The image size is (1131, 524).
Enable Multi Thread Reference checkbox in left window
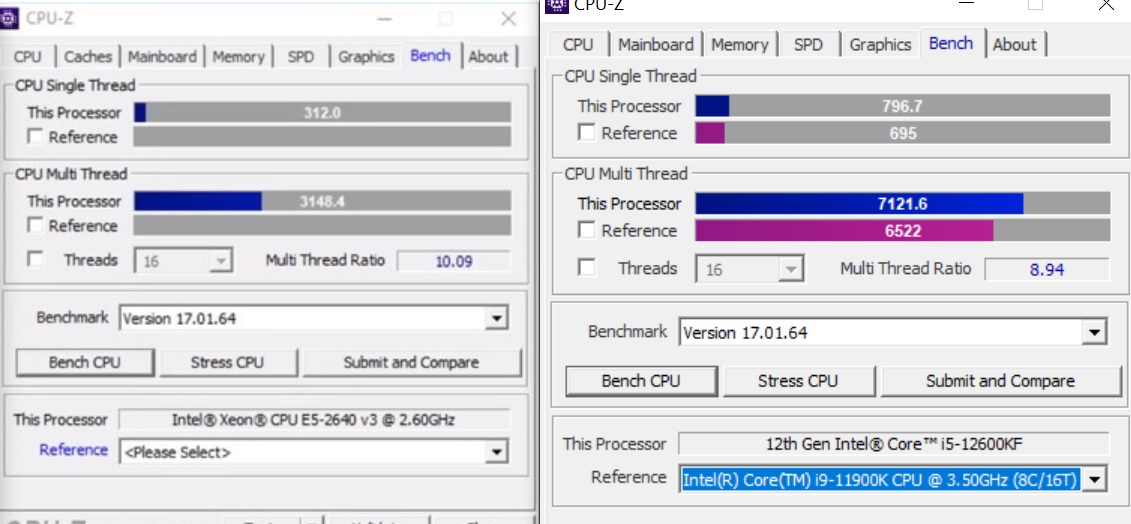pyautogui.click(x=35, y=225)
